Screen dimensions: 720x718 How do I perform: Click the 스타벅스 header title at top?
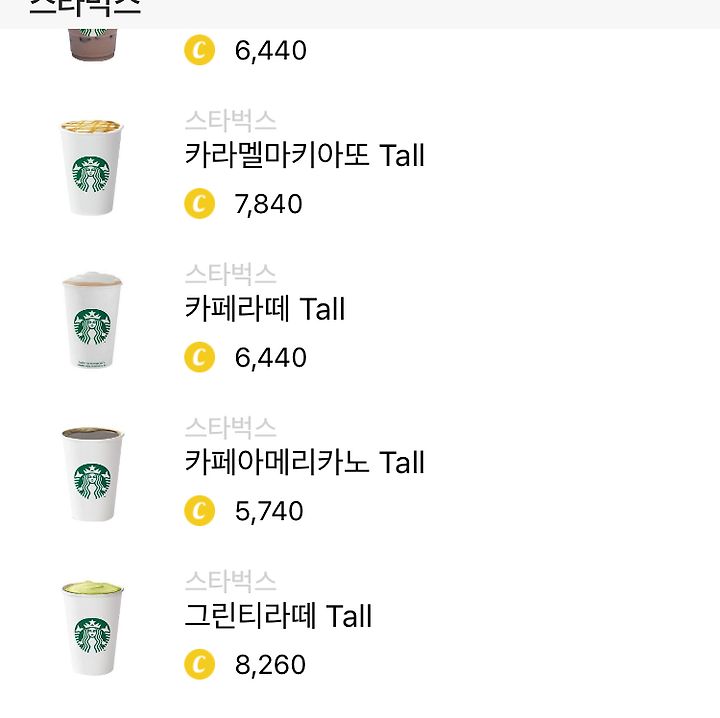pyautogui.click(x=85, y=8)
